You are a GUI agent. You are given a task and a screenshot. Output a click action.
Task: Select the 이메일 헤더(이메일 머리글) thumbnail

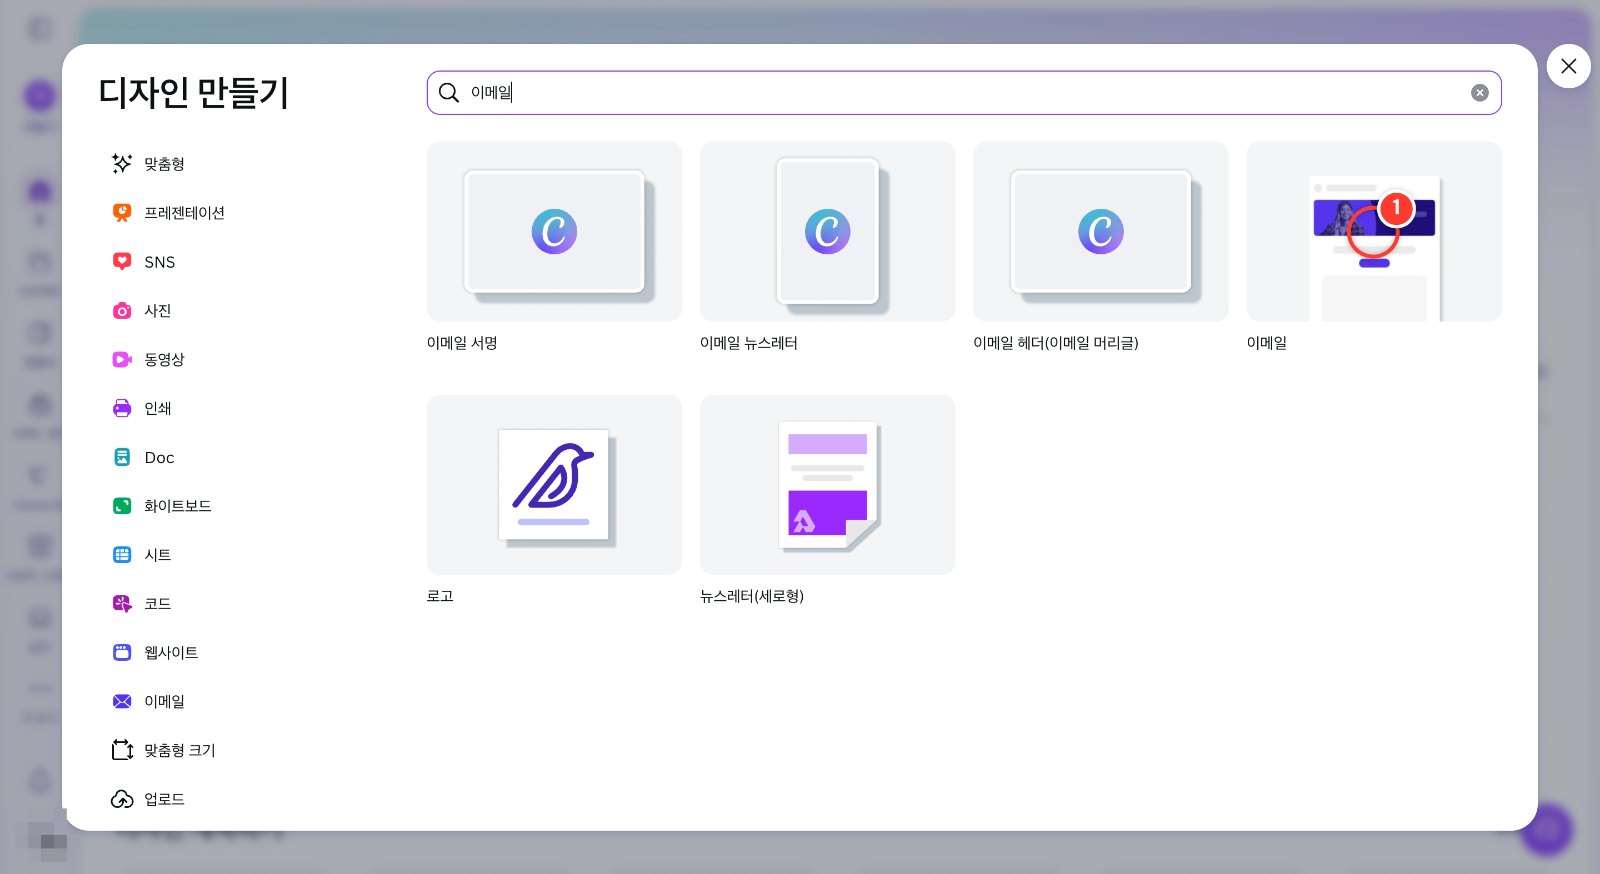[x=1101, y=231]
